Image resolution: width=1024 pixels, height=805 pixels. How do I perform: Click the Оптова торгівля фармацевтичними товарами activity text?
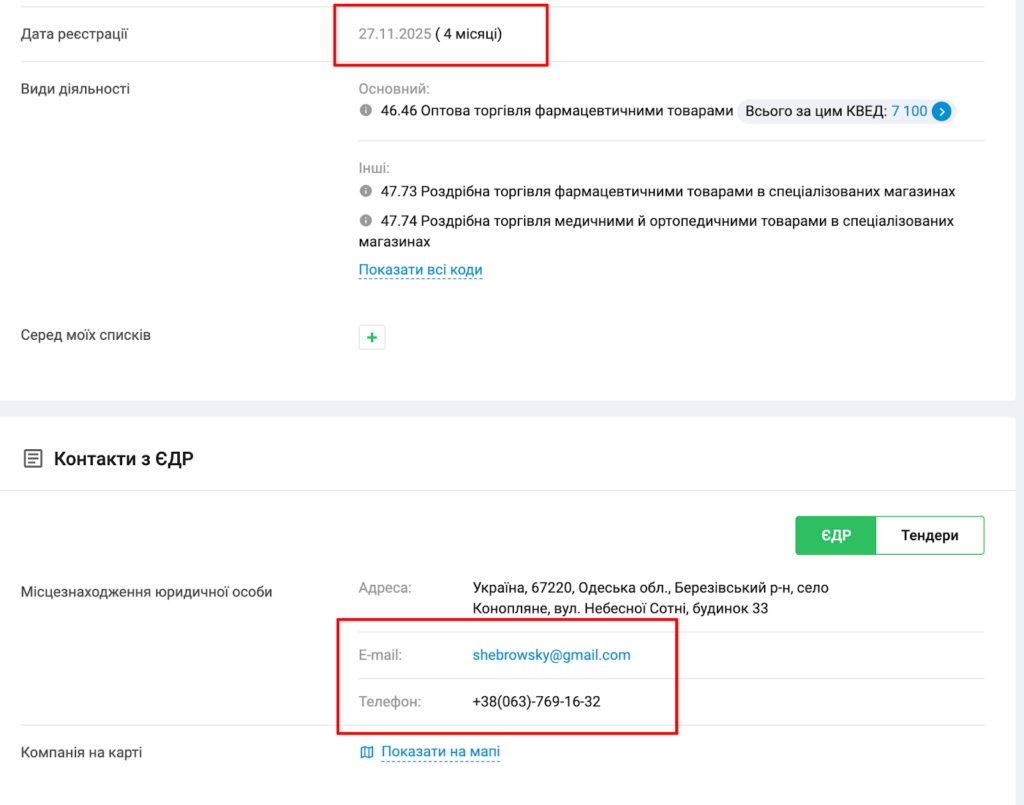[x=557, y=111]
